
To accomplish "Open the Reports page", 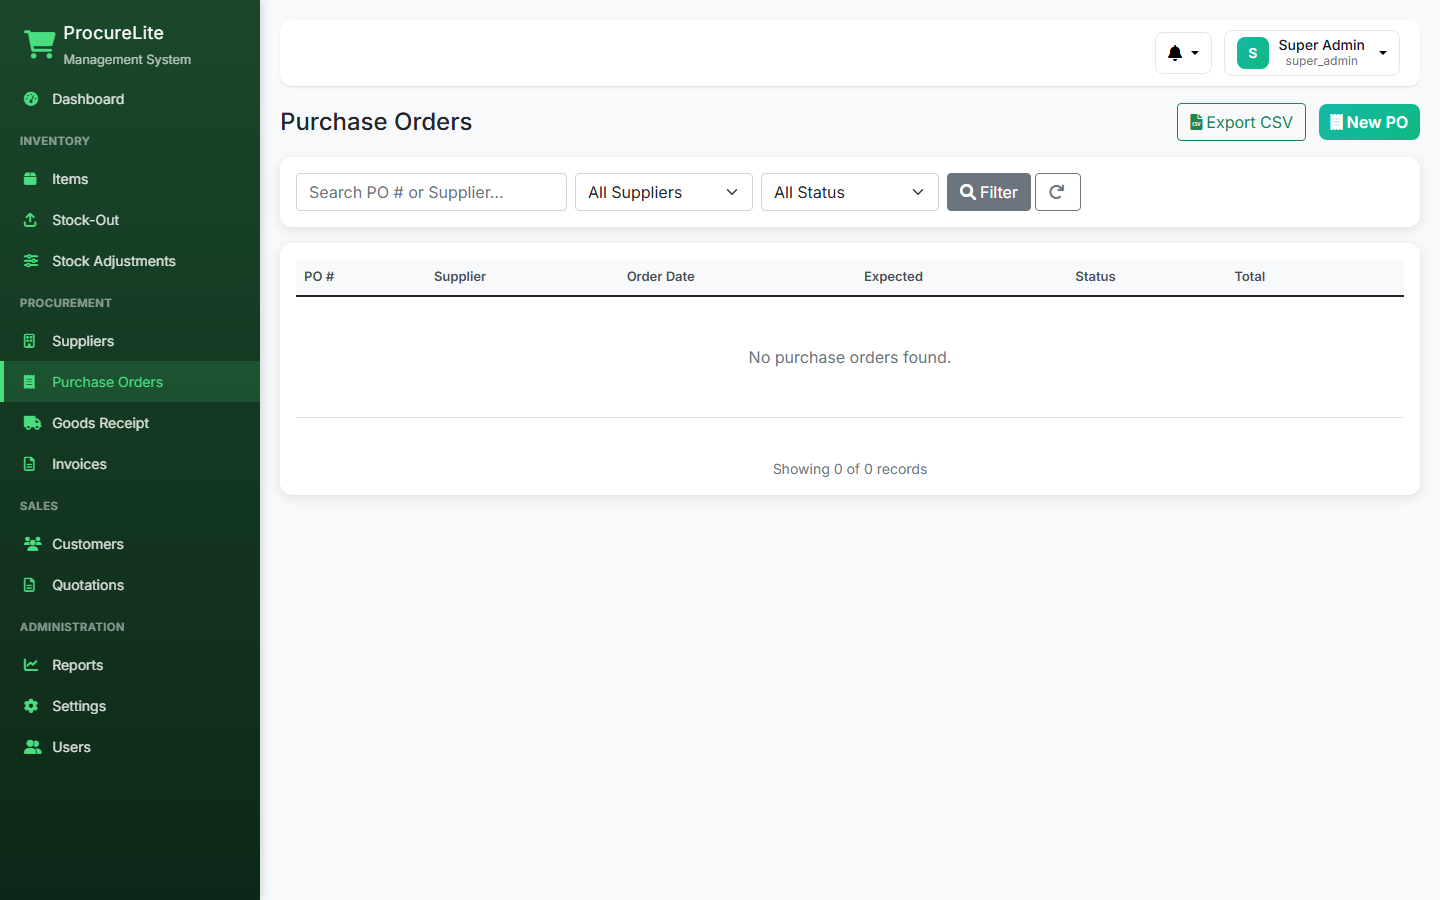I will coord(130,665).
